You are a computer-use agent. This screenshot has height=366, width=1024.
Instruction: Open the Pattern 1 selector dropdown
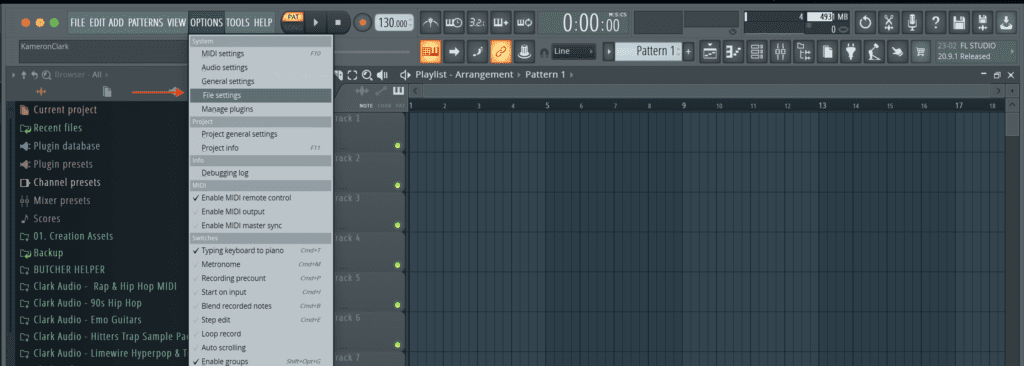(x=647, y=51)
